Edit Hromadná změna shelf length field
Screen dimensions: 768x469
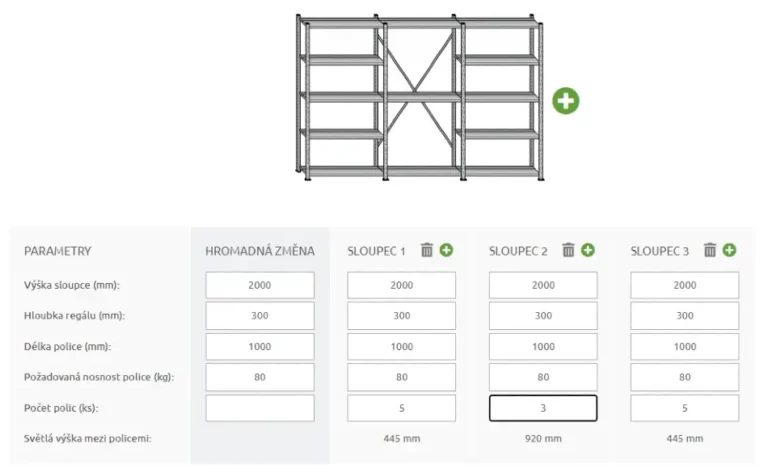260,347
